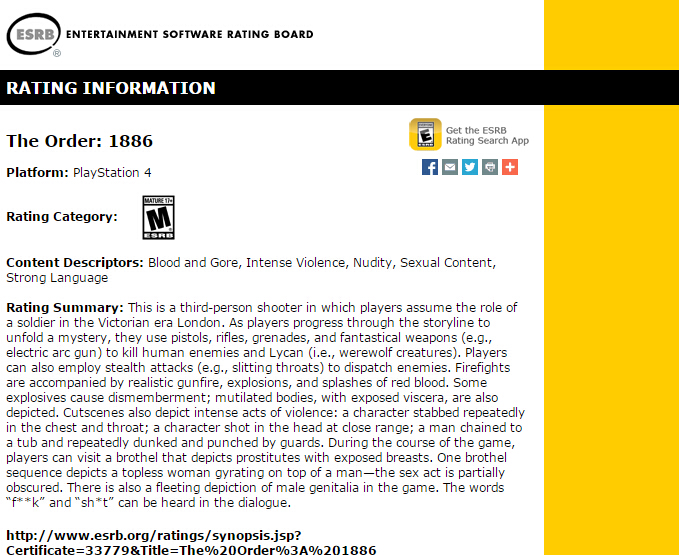Image resolution: width=679 pixels, height=555 pixels.
Task: Click 'electric arc gun' phrase in summary
Action: 51,353
